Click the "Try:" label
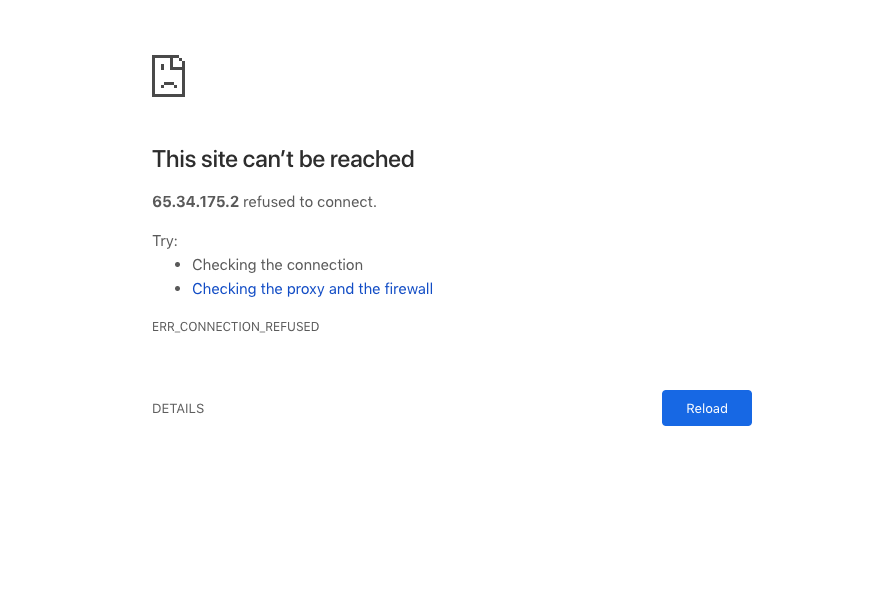This screenshot has width=874, height=602. coord(164,241)
